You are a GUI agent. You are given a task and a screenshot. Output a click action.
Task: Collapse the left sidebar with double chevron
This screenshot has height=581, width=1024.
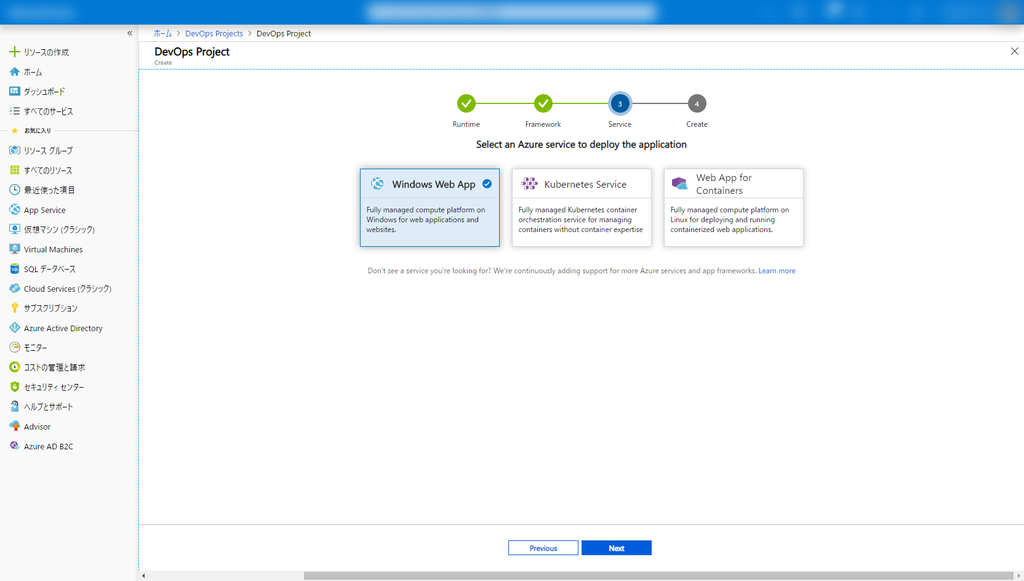129,33
